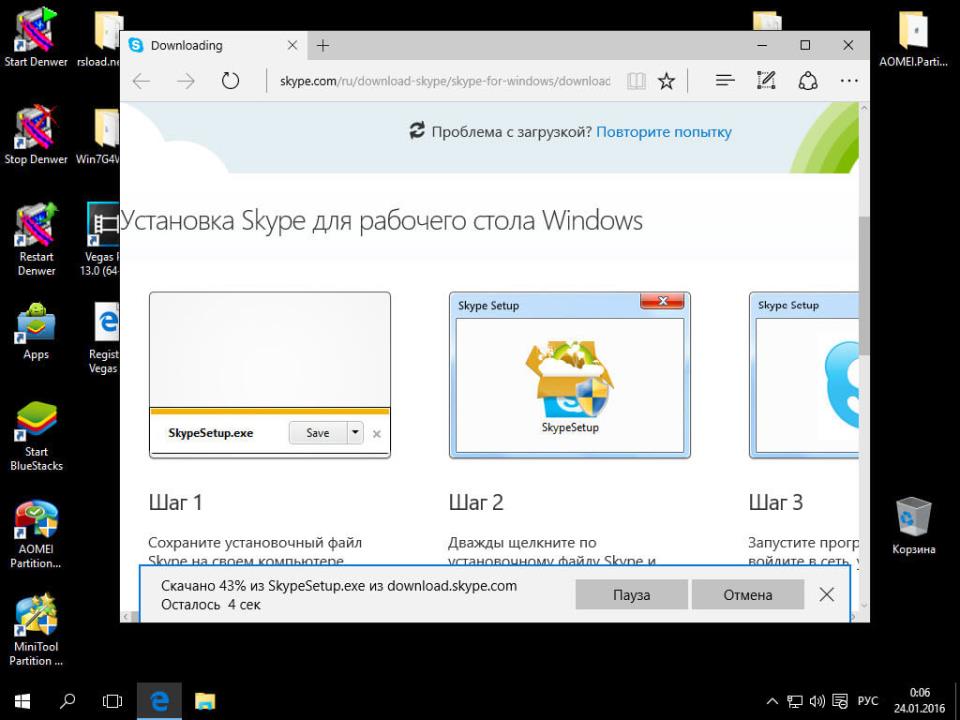Click the Шаг 2 heading
The image size is (960, 720).
(x=476, y=503)
